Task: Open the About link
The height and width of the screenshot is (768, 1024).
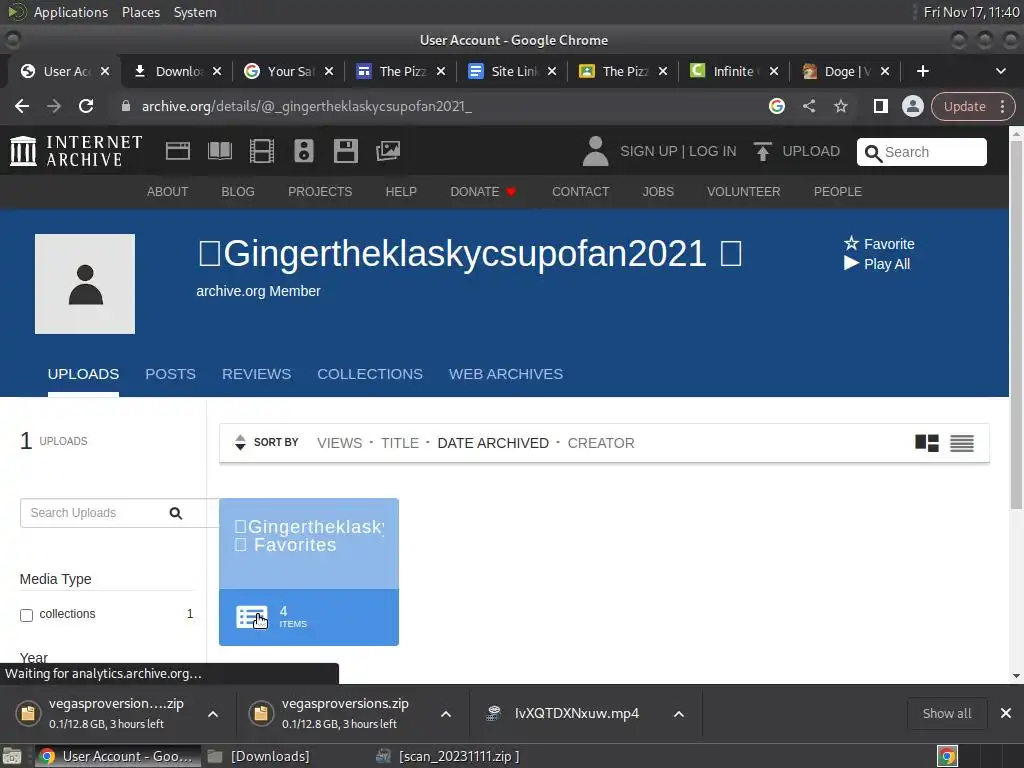Action: [x=167, y=191]
